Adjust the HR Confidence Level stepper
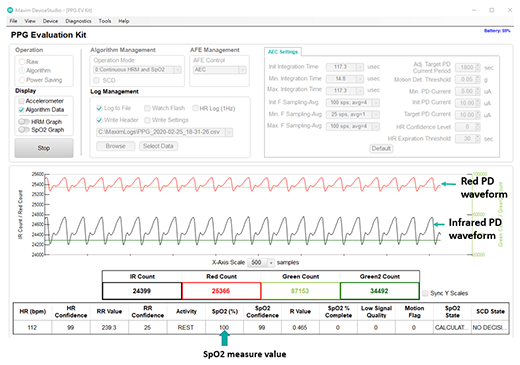 pyautogui.click(x=478, y=127)
